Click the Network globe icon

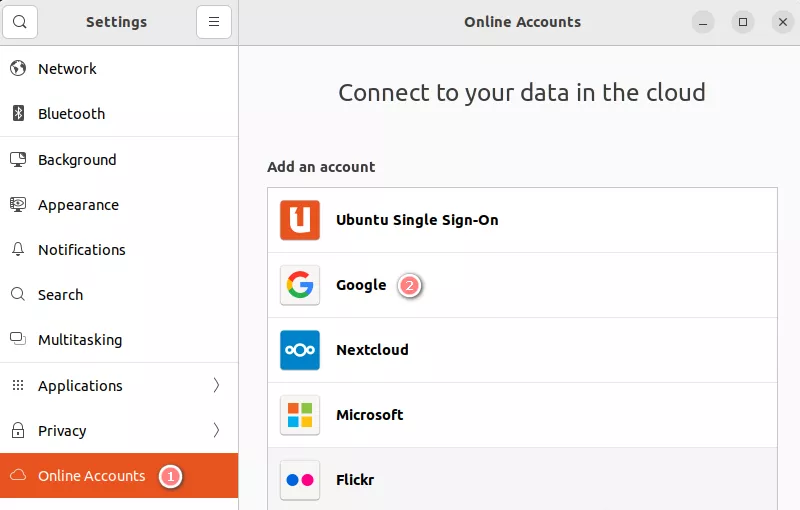tap(18, 68)
